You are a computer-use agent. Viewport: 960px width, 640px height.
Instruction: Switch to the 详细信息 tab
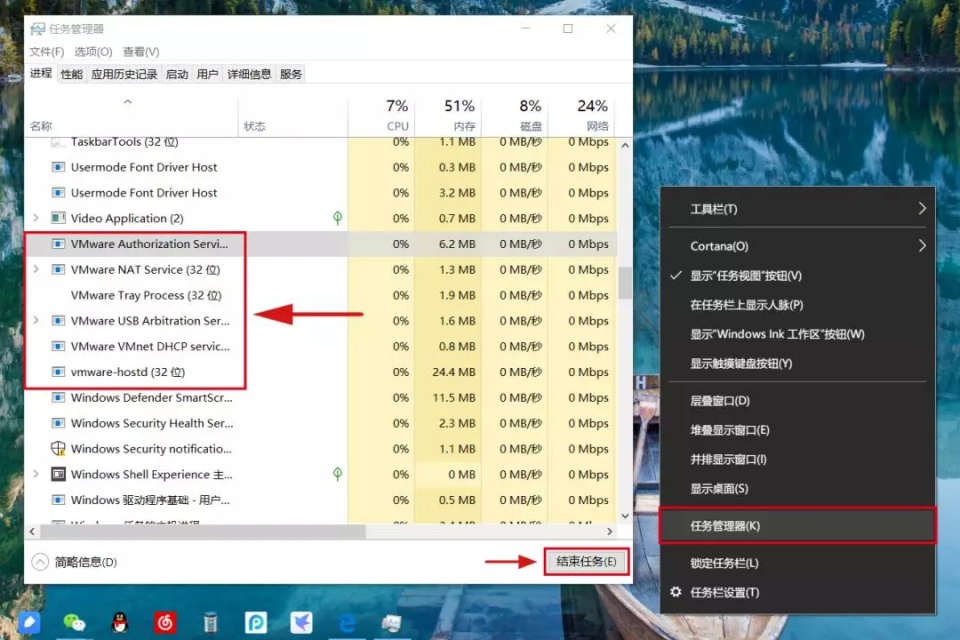249,74
